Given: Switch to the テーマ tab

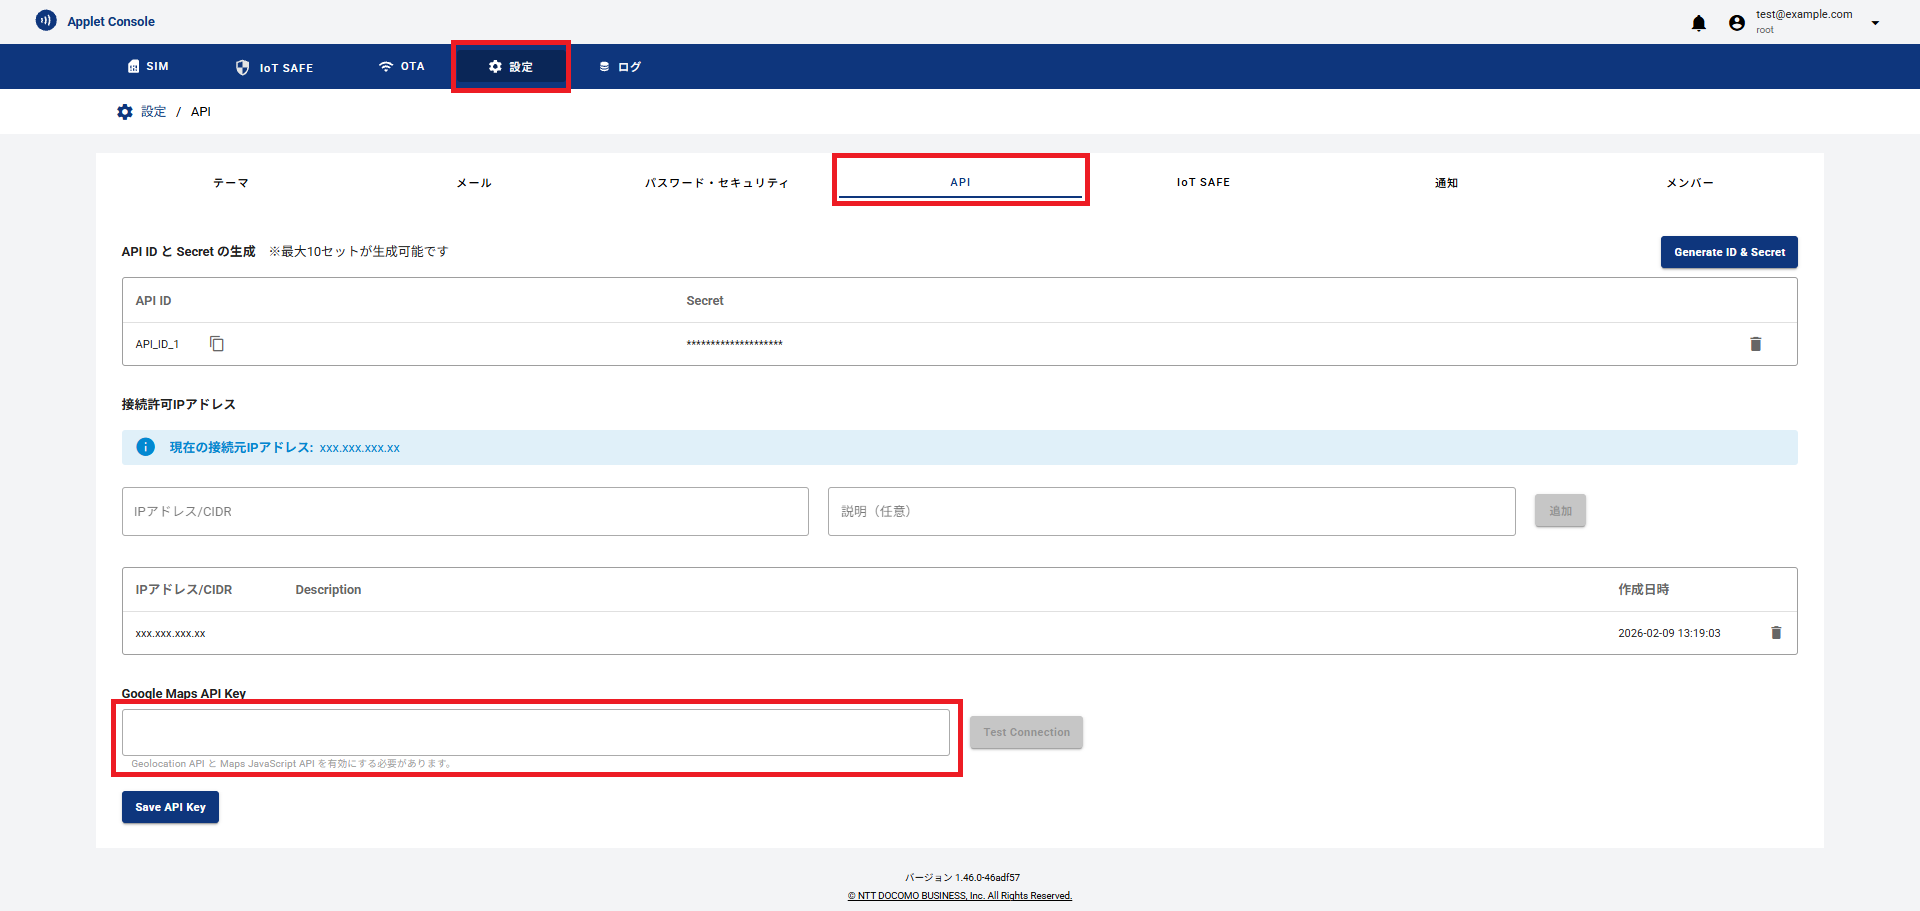Looking at the screenshot, I should pos(231,183).
